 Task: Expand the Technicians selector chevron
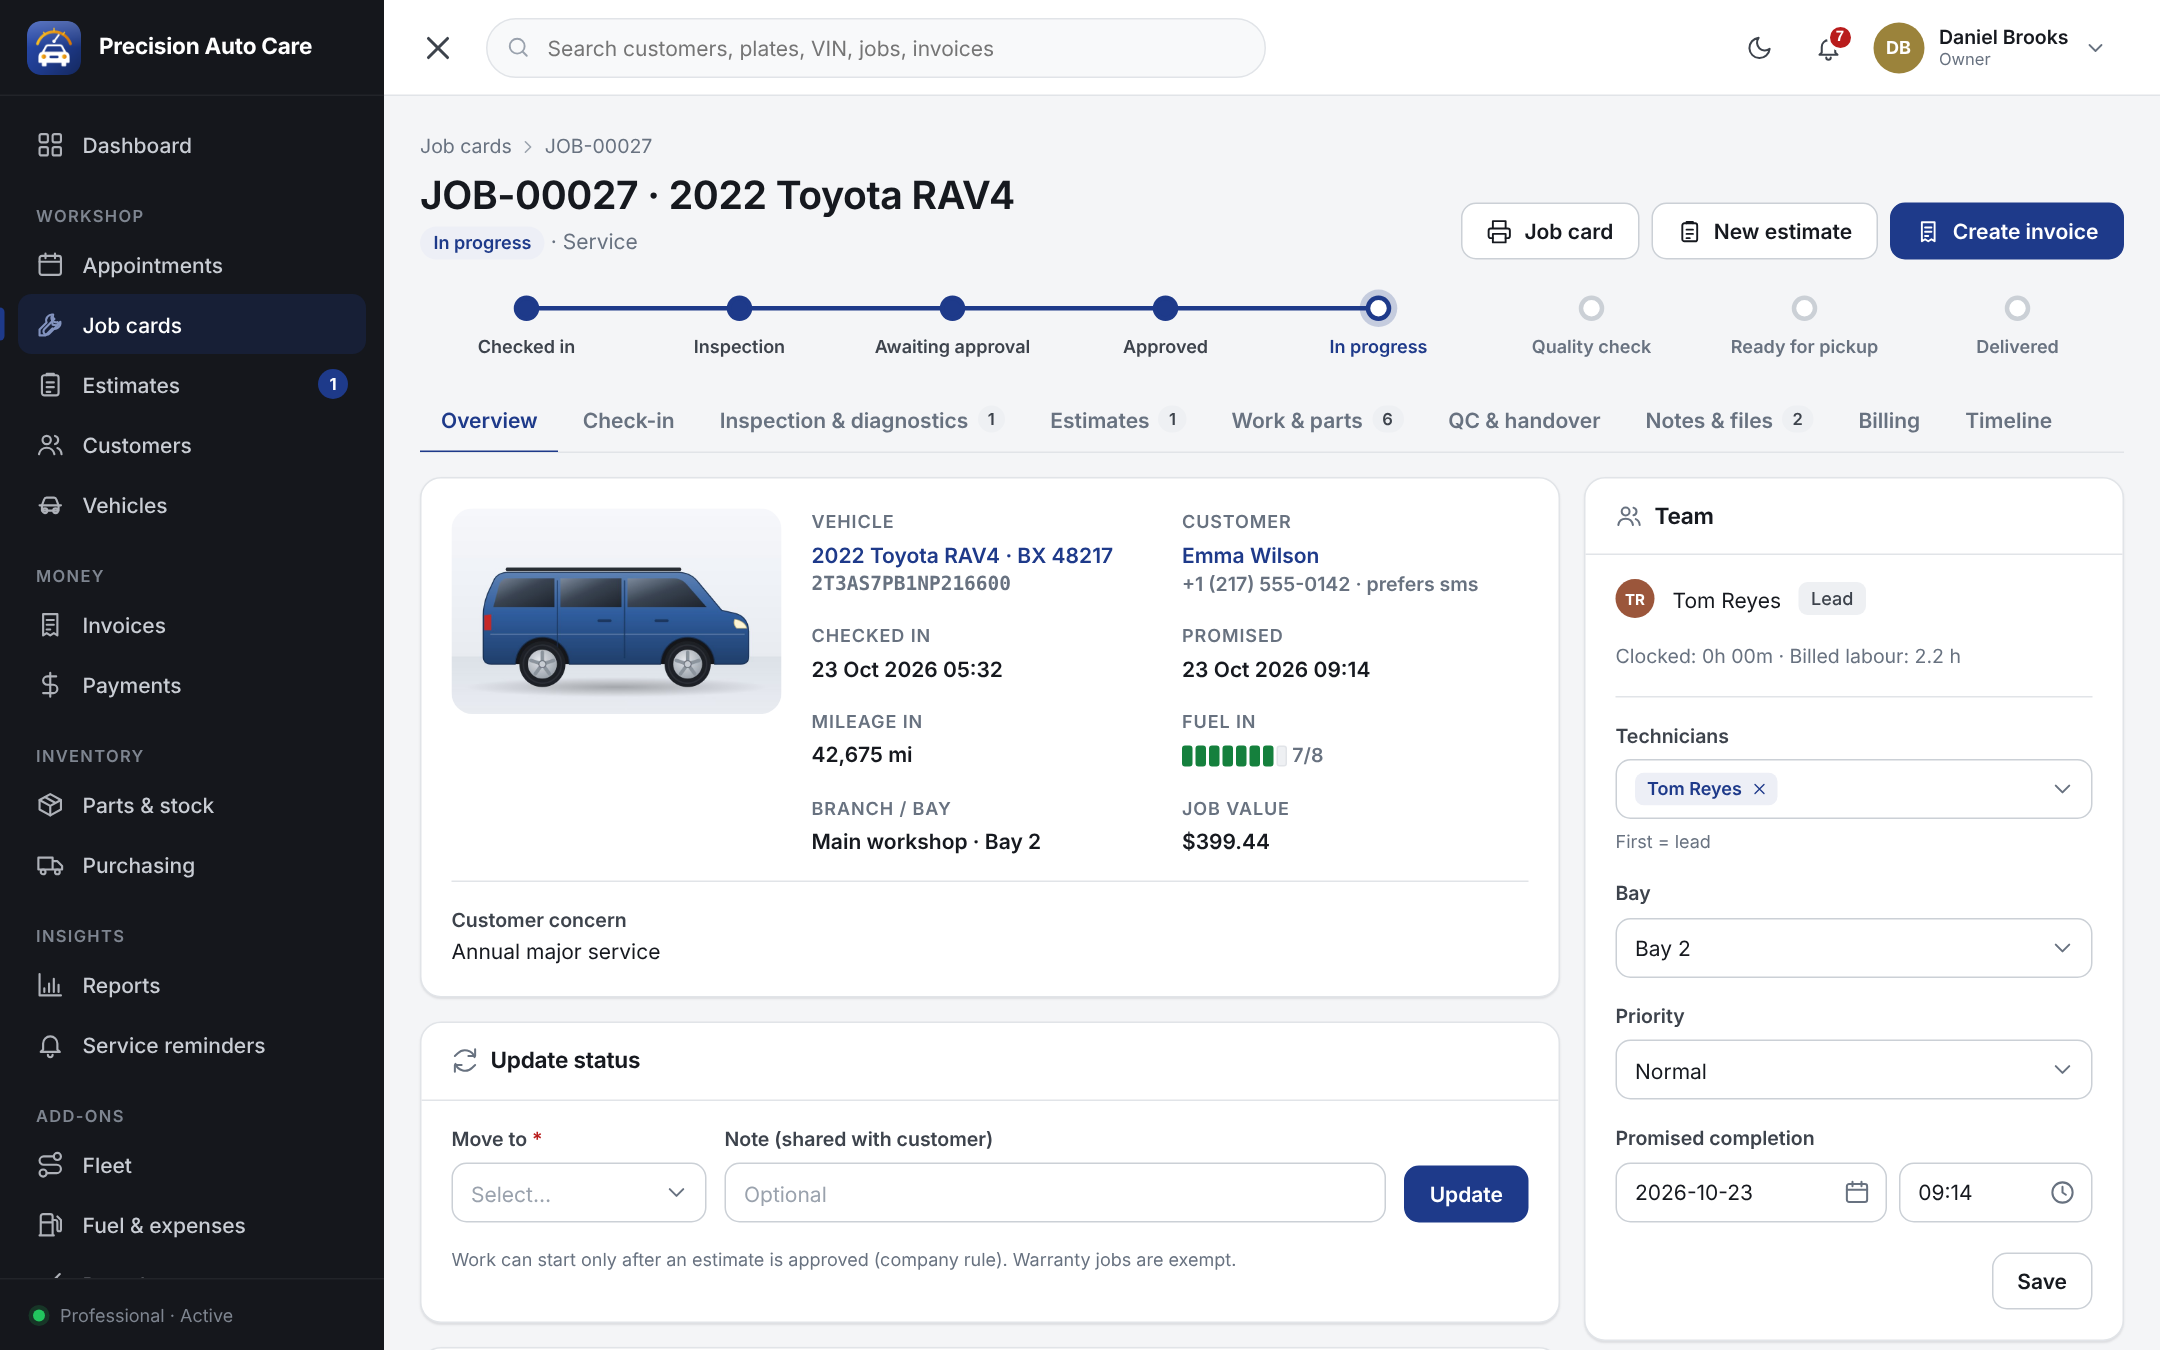pos(2062,789)
